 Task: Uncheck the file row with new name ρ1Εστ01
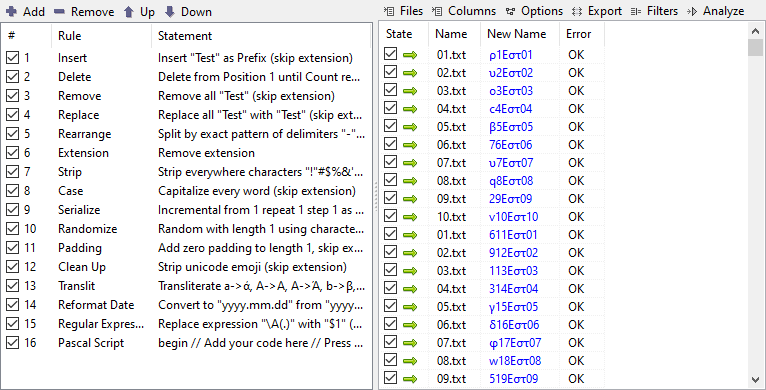point(390,54)
